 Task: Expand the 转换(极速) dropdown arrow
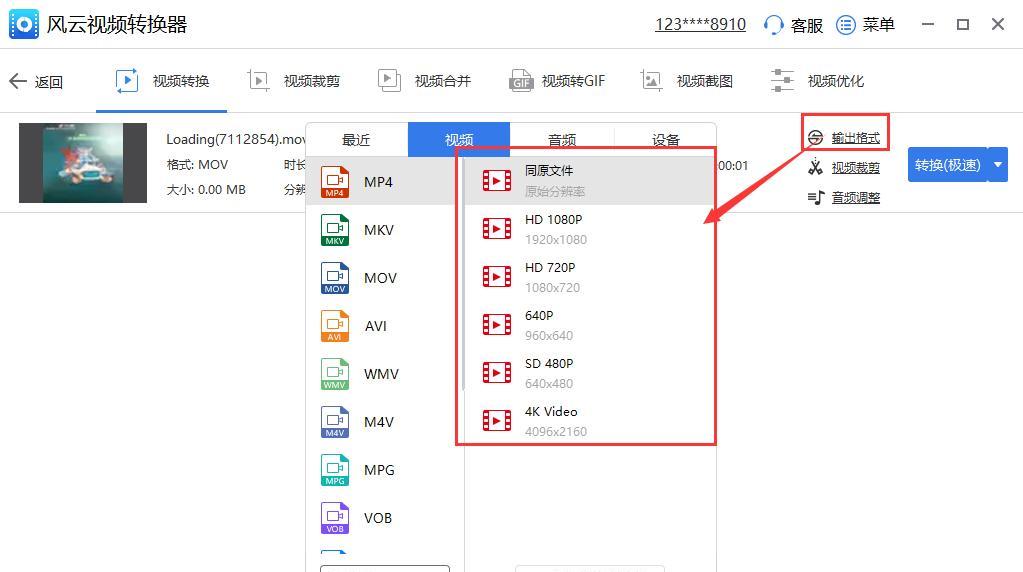point(997,165)
